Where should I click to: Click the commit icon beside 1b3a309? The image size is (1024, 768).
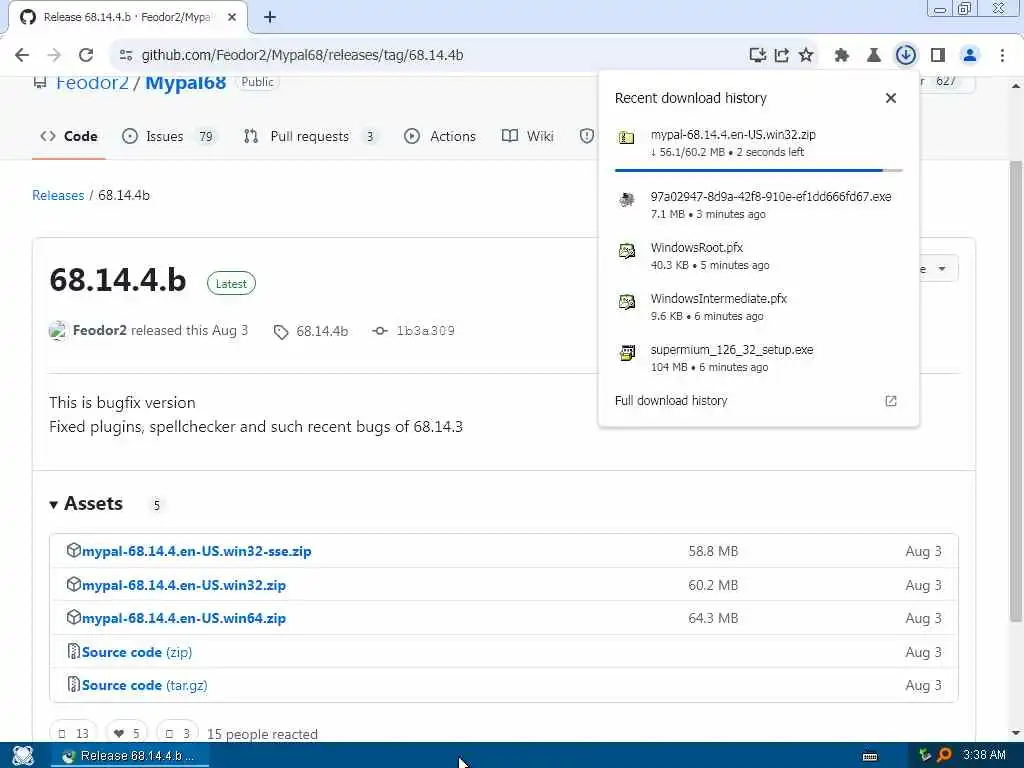pos(379,331)
